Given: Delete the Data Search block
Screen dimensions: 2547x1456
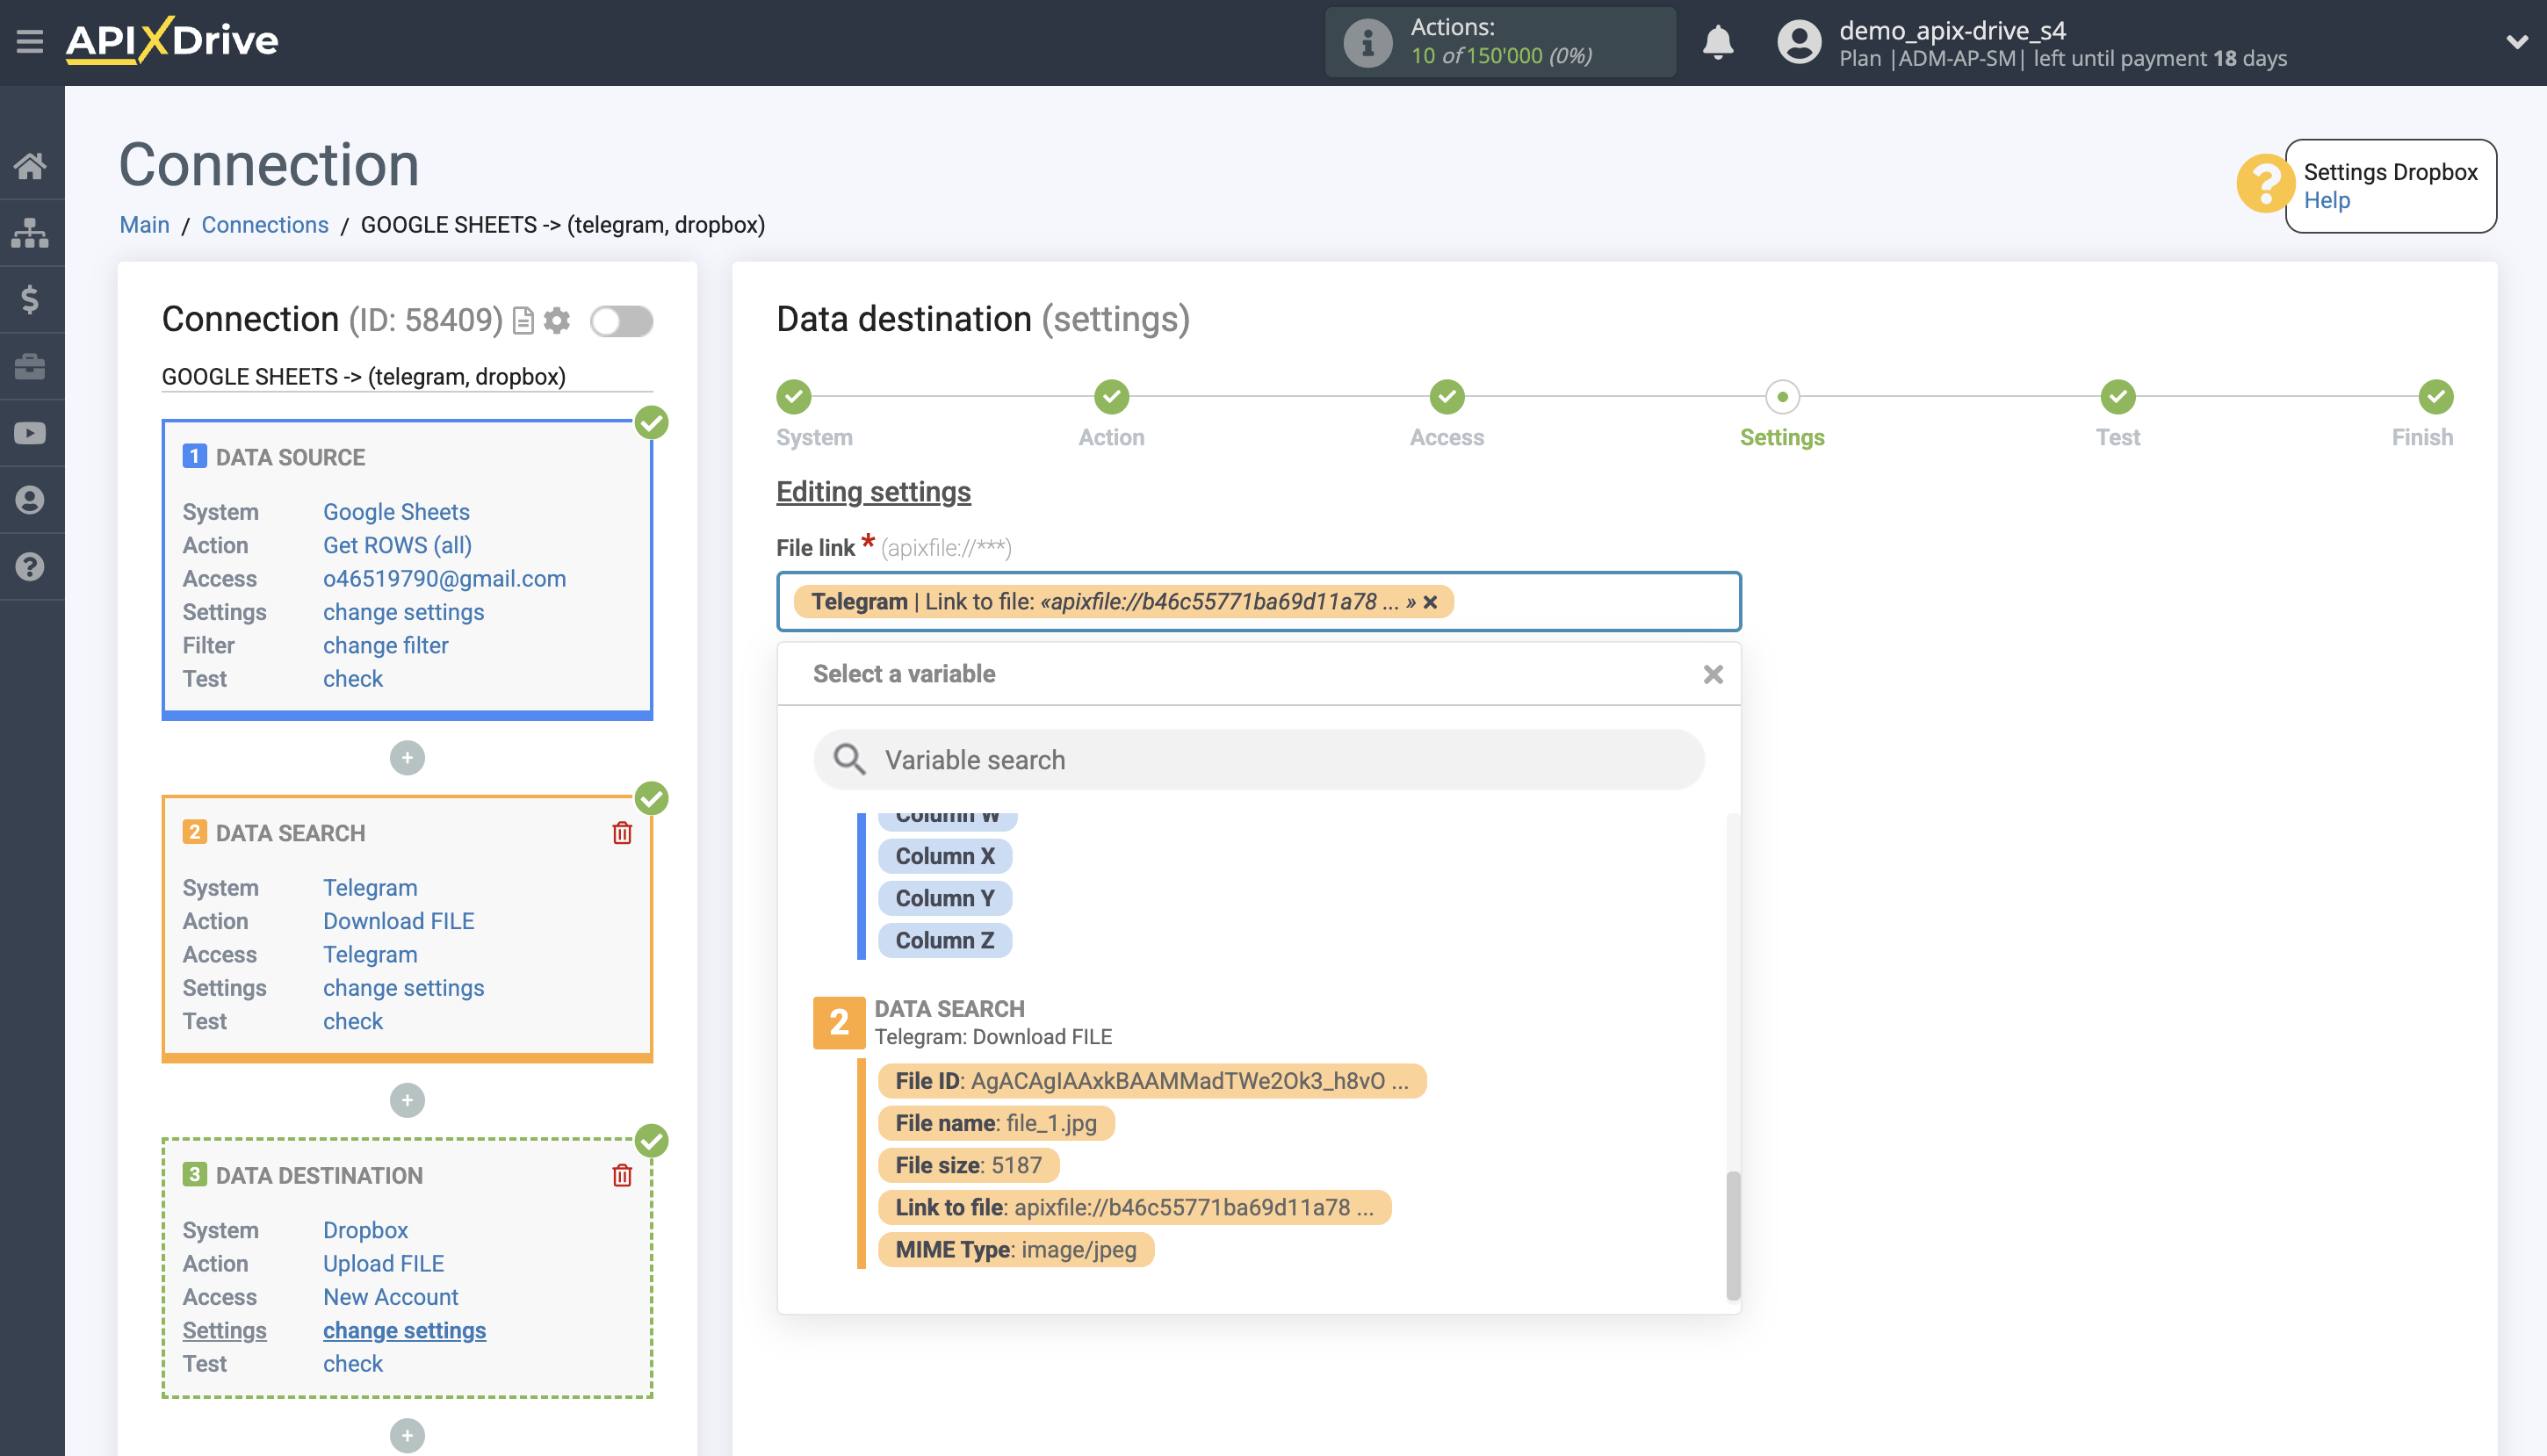Looking at the screenshot, I should tap(621, 833).
